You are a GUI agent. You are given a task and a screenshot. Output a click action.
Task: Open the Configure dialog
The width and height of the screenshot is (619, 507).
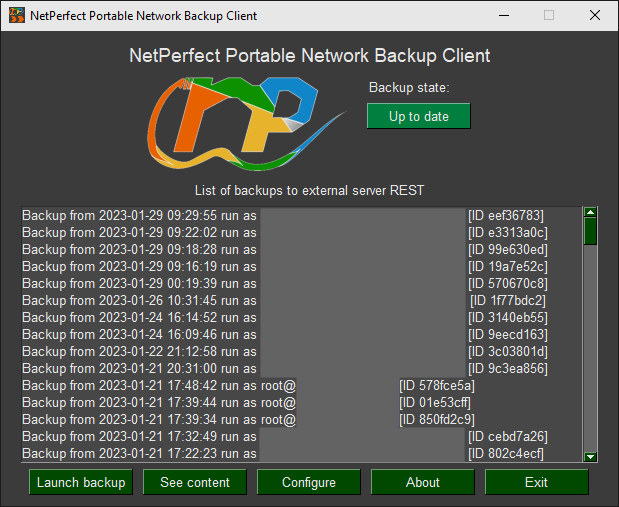pos(309,482)
